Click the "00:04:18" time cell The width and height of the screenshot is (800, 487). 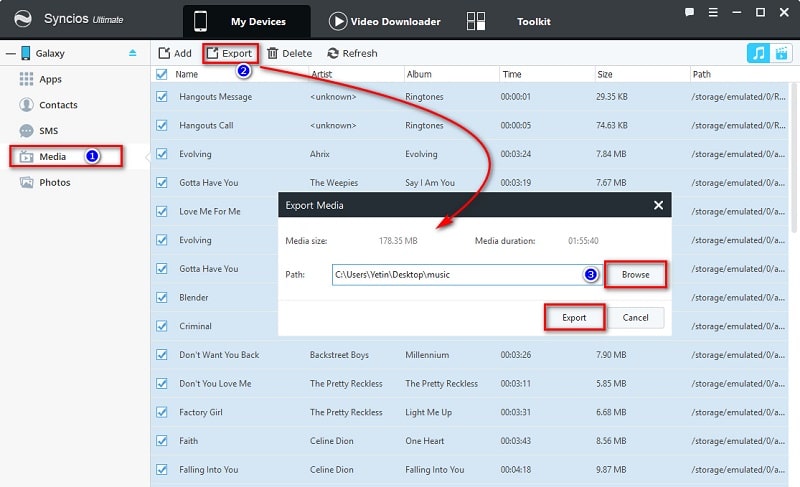pyautogui.click(x=515, y=470)
